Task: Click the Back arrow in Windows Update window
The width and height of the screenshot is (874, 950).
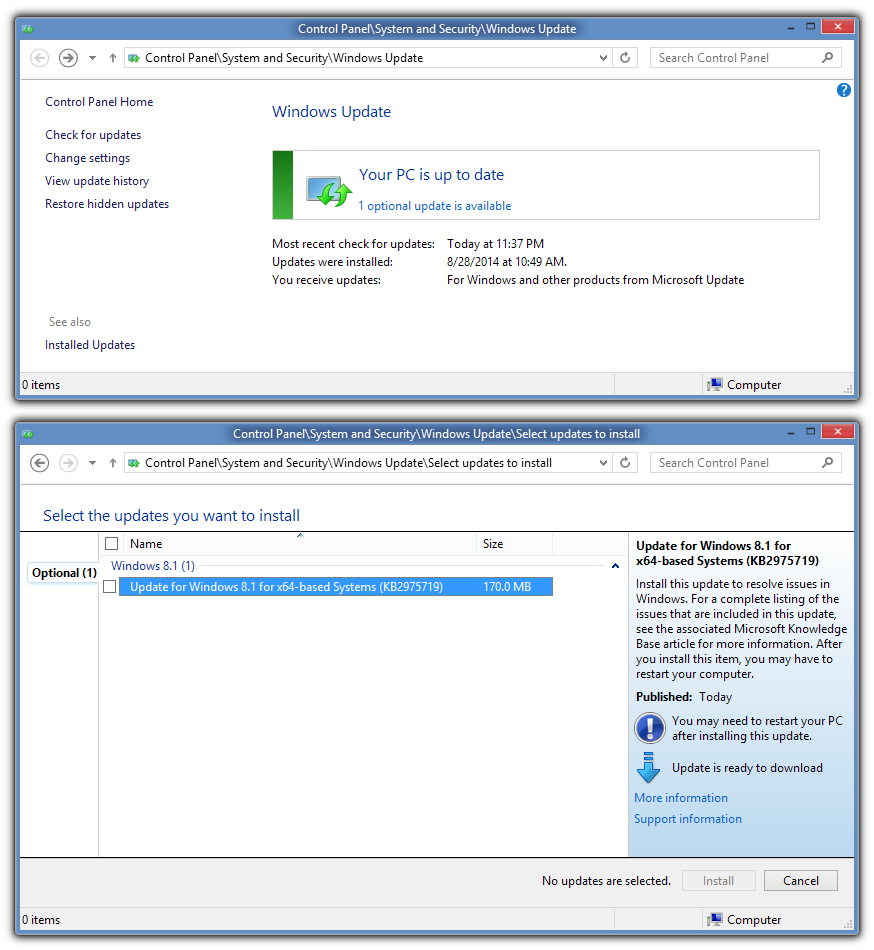Action: 39,58
